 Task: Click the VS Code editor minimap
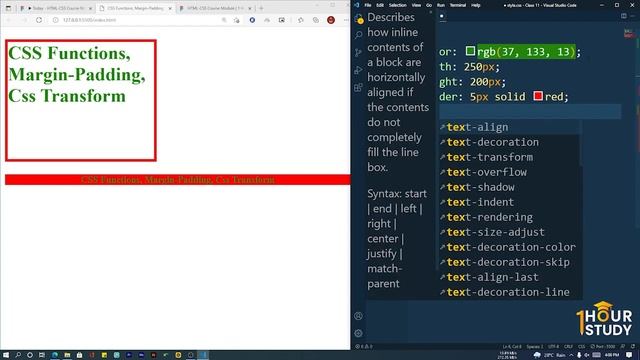click(629, 33)
